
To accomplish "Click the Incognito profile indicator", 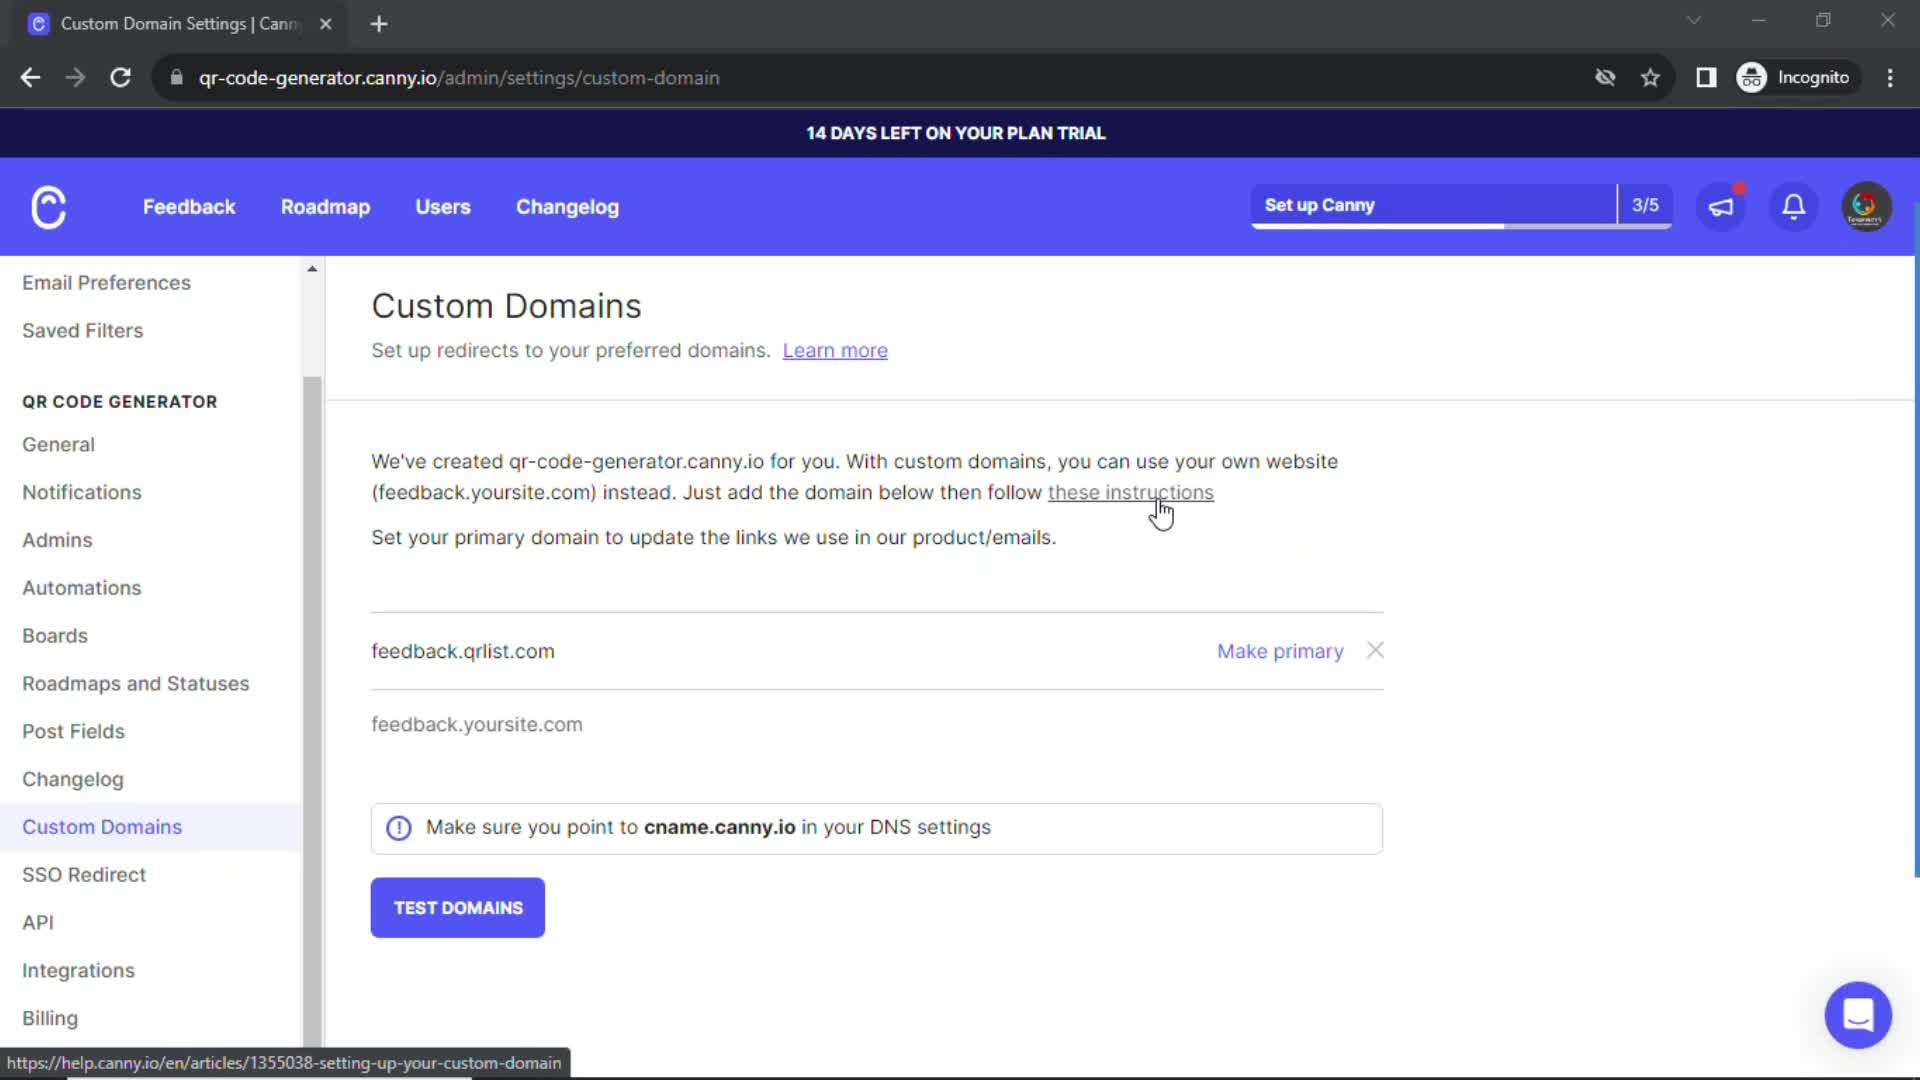I will [x=1796, y=77].
